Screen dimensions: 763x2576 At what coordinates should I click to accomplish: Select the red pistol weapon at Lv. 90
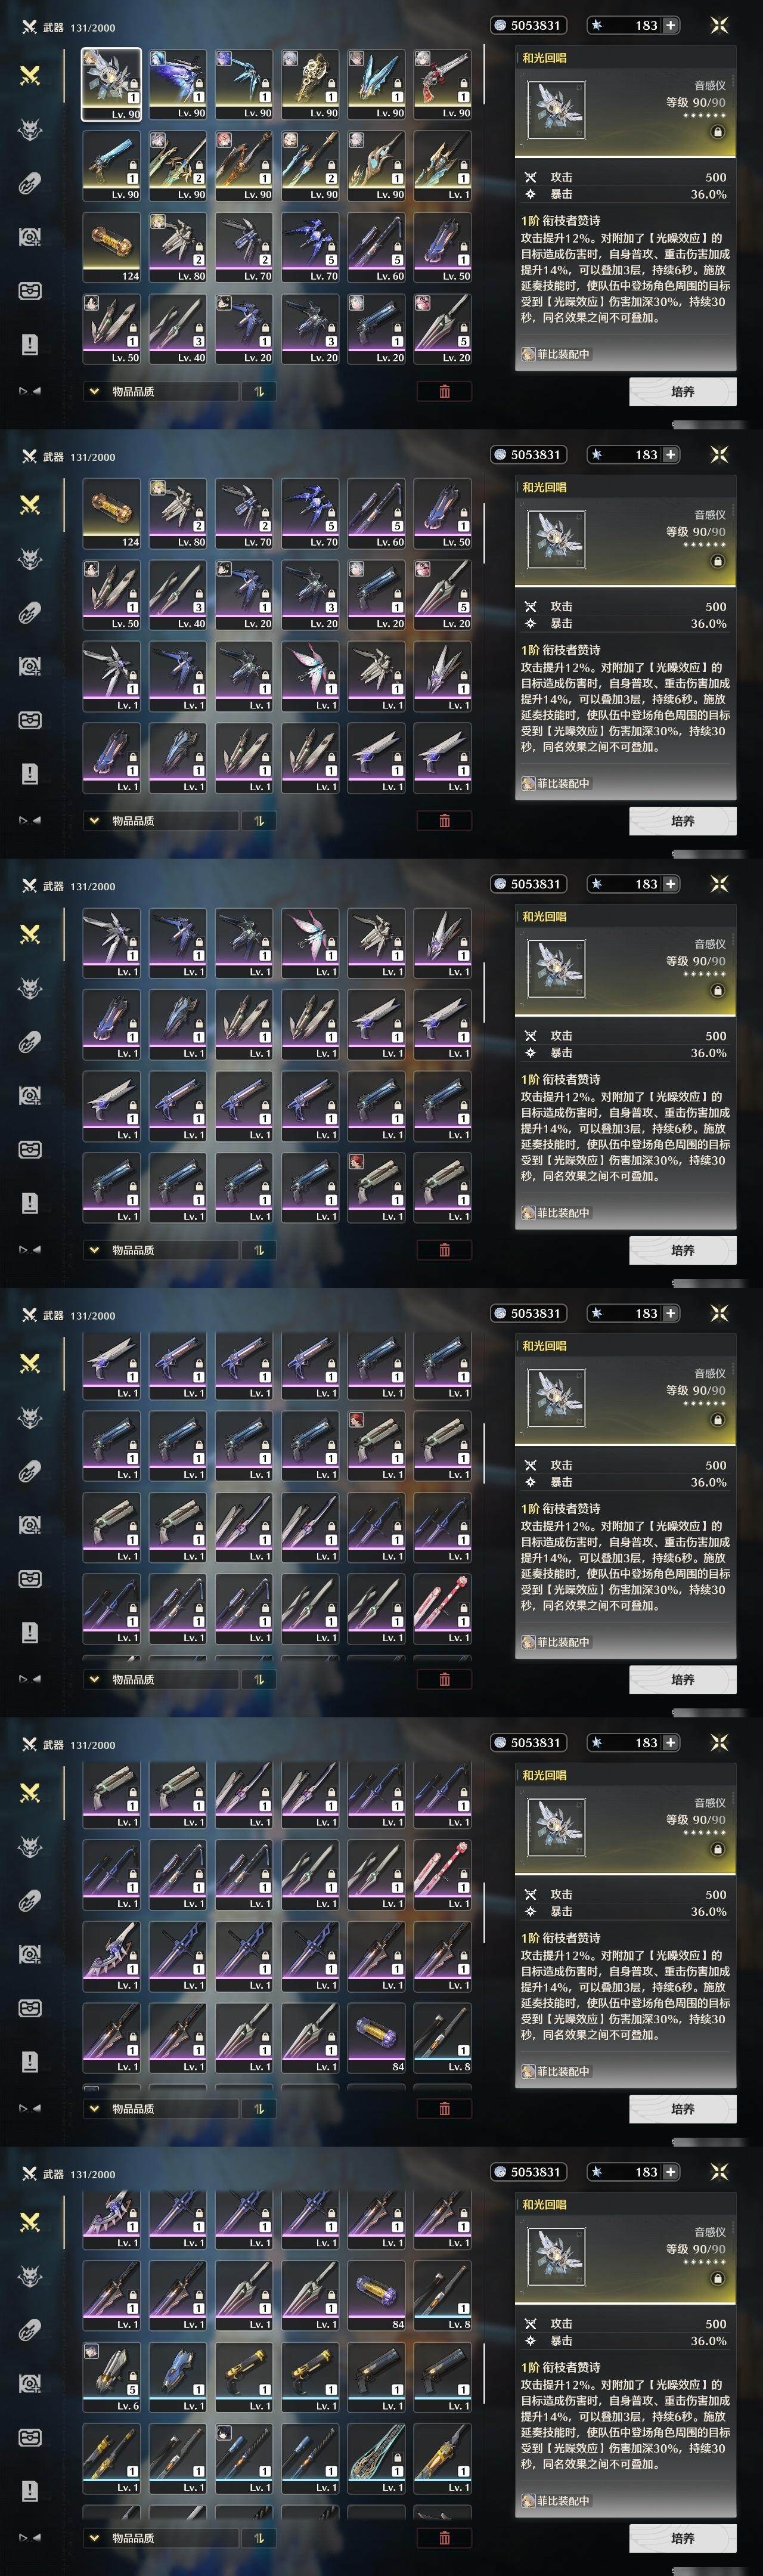click(x=443, y=85)
